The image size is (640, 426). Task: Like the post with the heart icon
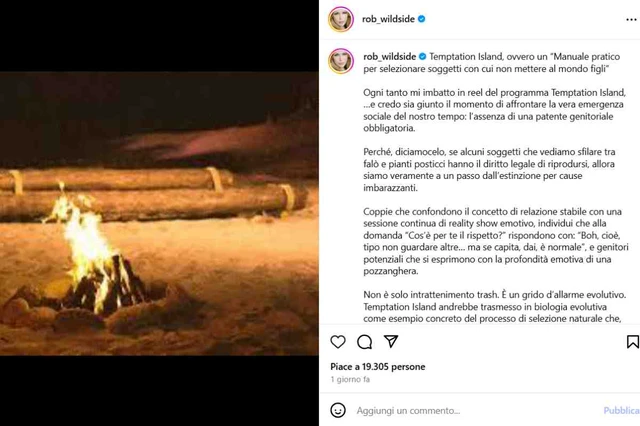pos(338,342)
